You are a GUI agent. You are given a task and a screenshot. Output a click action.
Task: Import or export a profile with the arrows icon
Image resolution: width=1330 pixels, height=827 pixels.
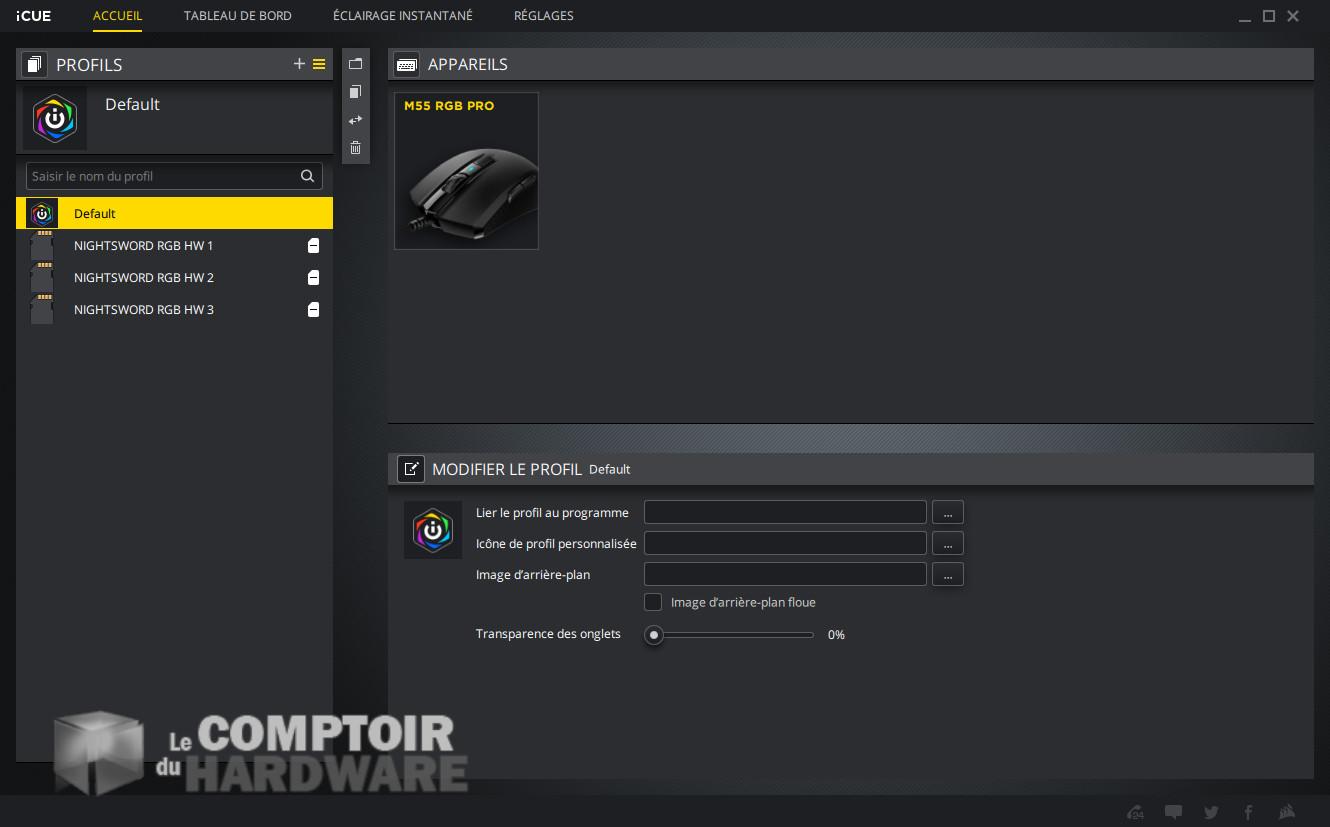355,119
